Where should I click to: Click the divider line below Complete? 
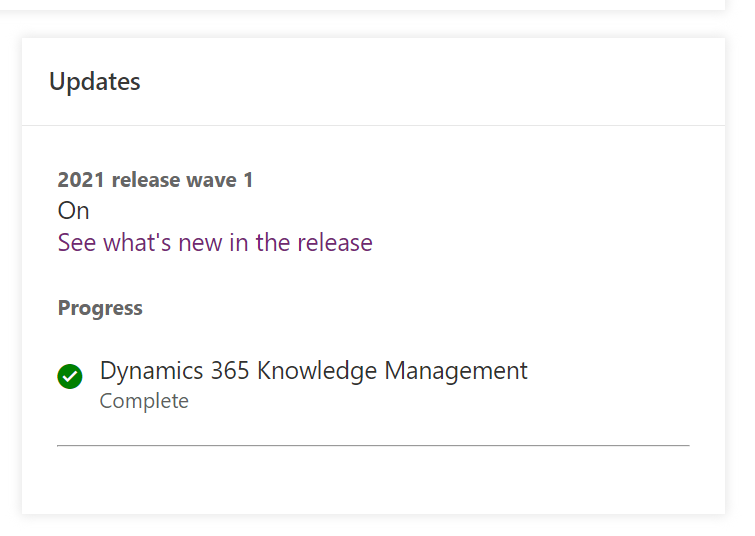(373, 445)
